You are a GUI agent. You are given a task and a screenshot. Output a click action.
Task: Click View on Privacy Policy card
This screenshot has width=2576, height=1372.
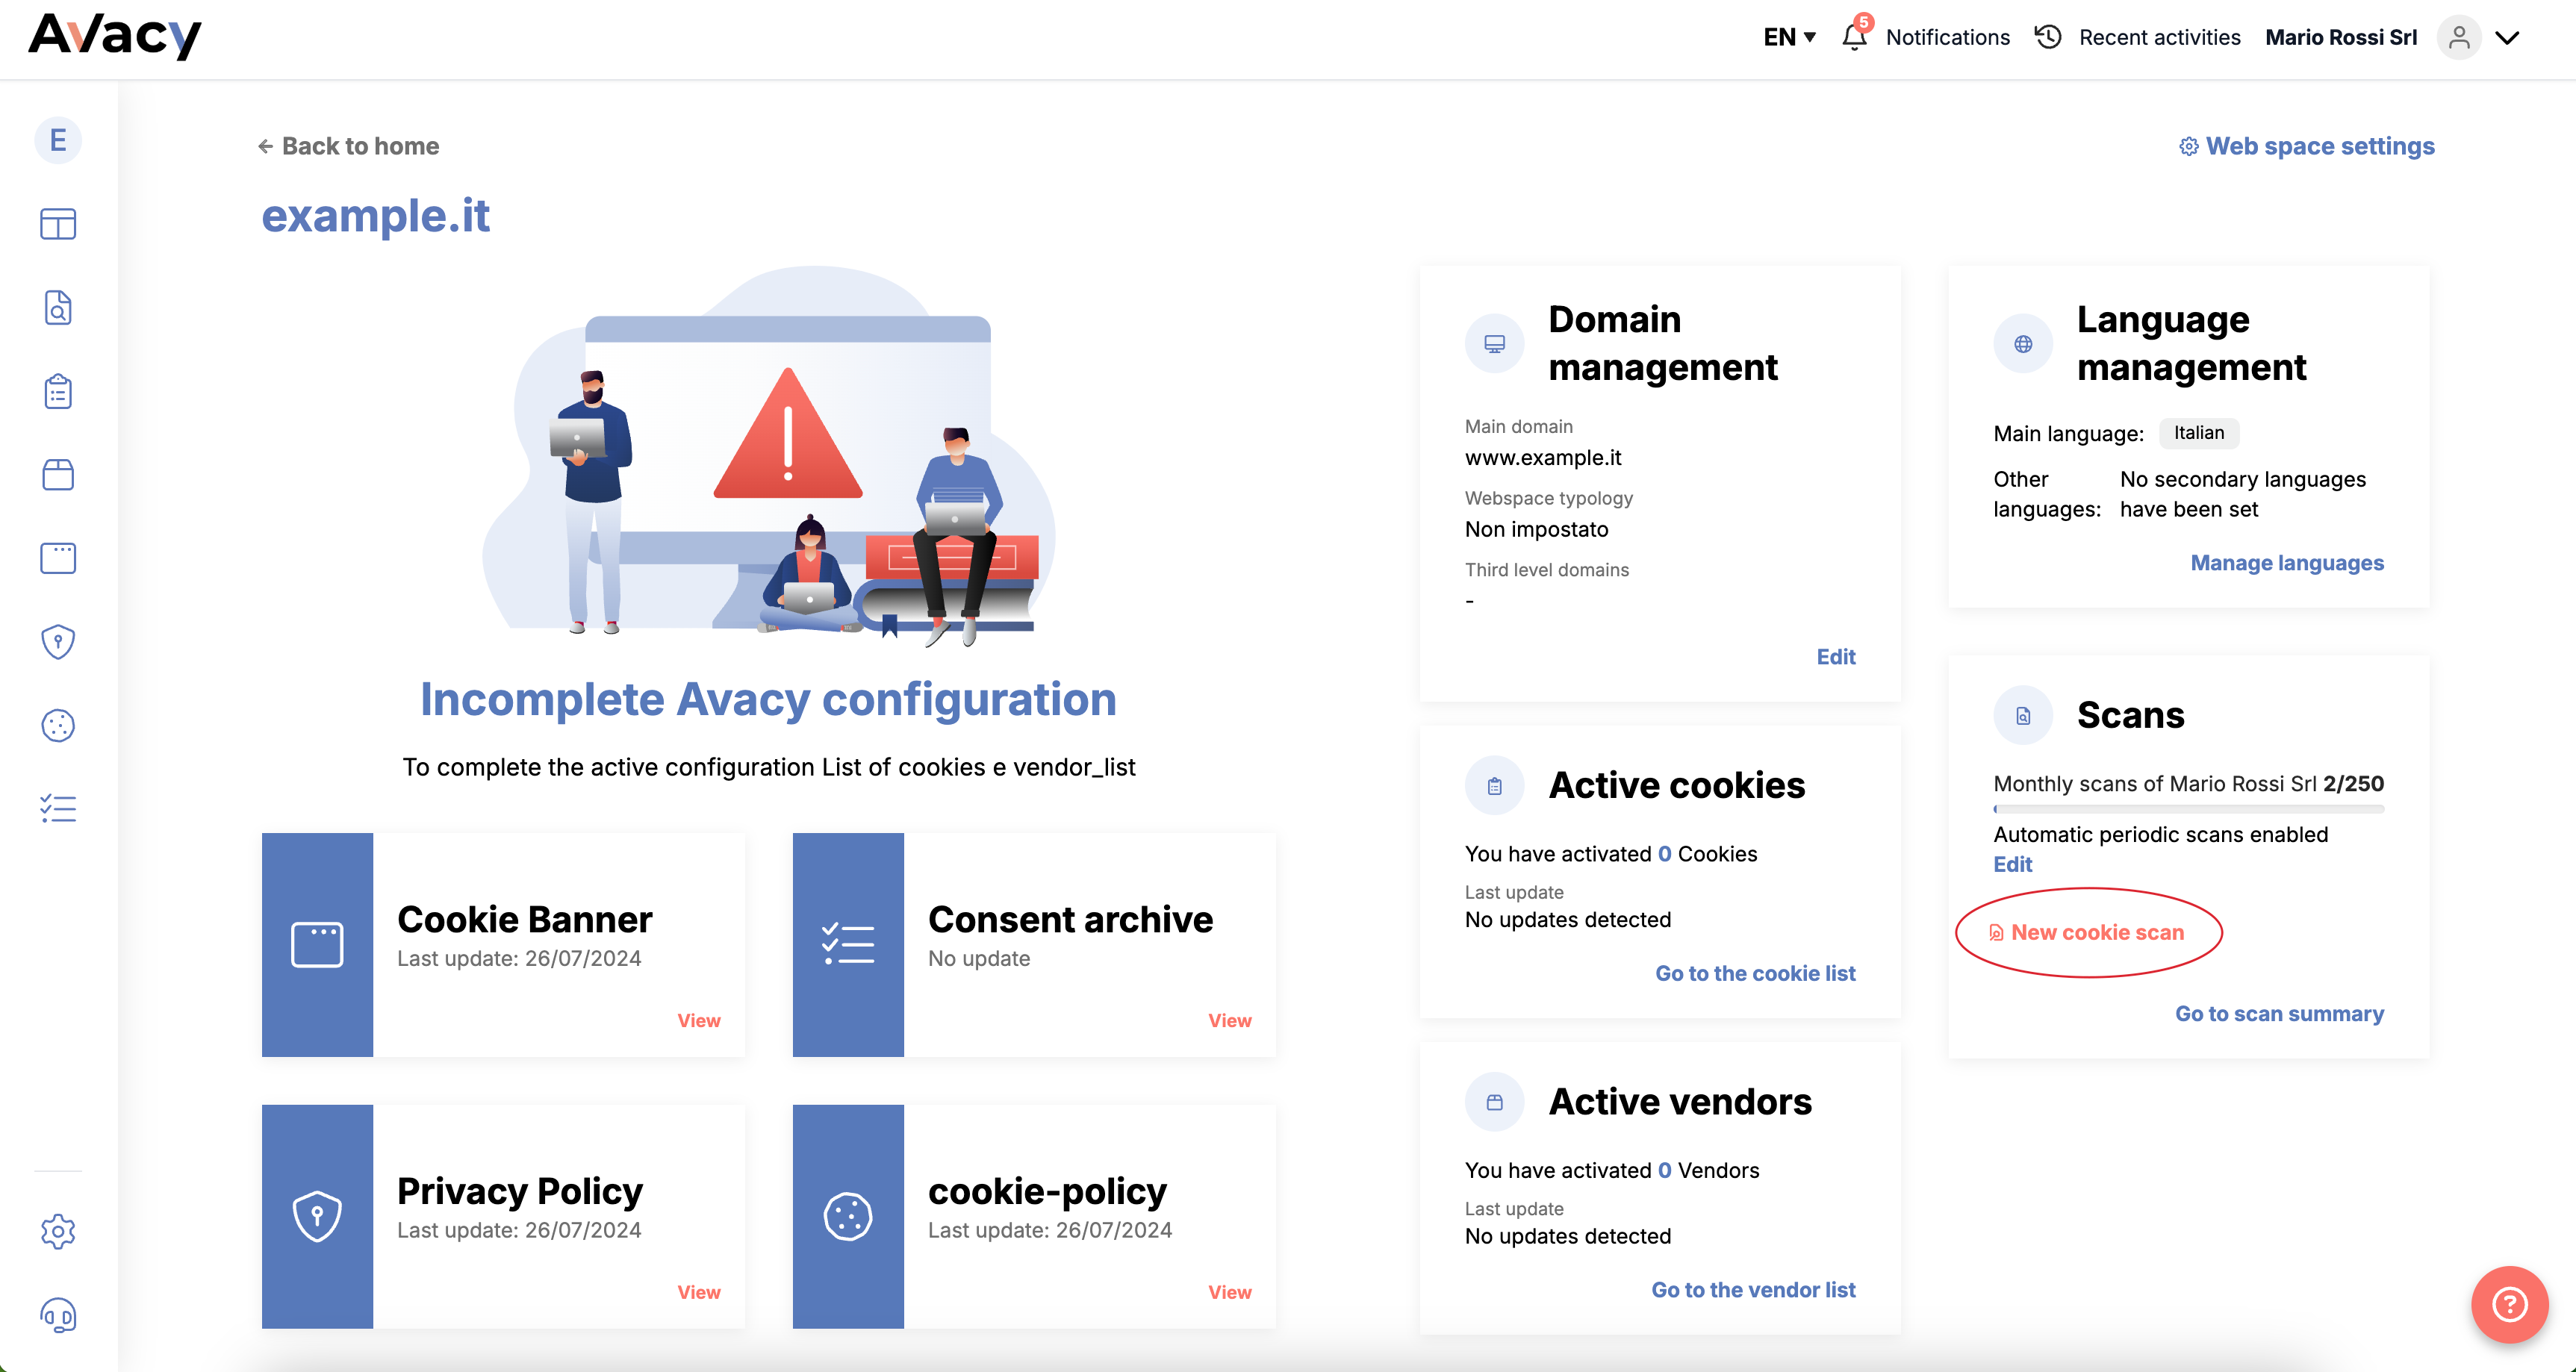[699, 1292]
